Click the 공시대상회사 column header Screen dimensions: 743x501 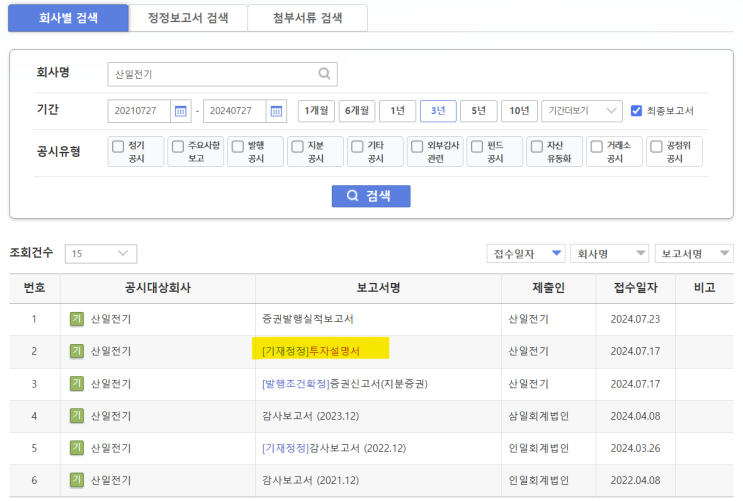[157, 288]
